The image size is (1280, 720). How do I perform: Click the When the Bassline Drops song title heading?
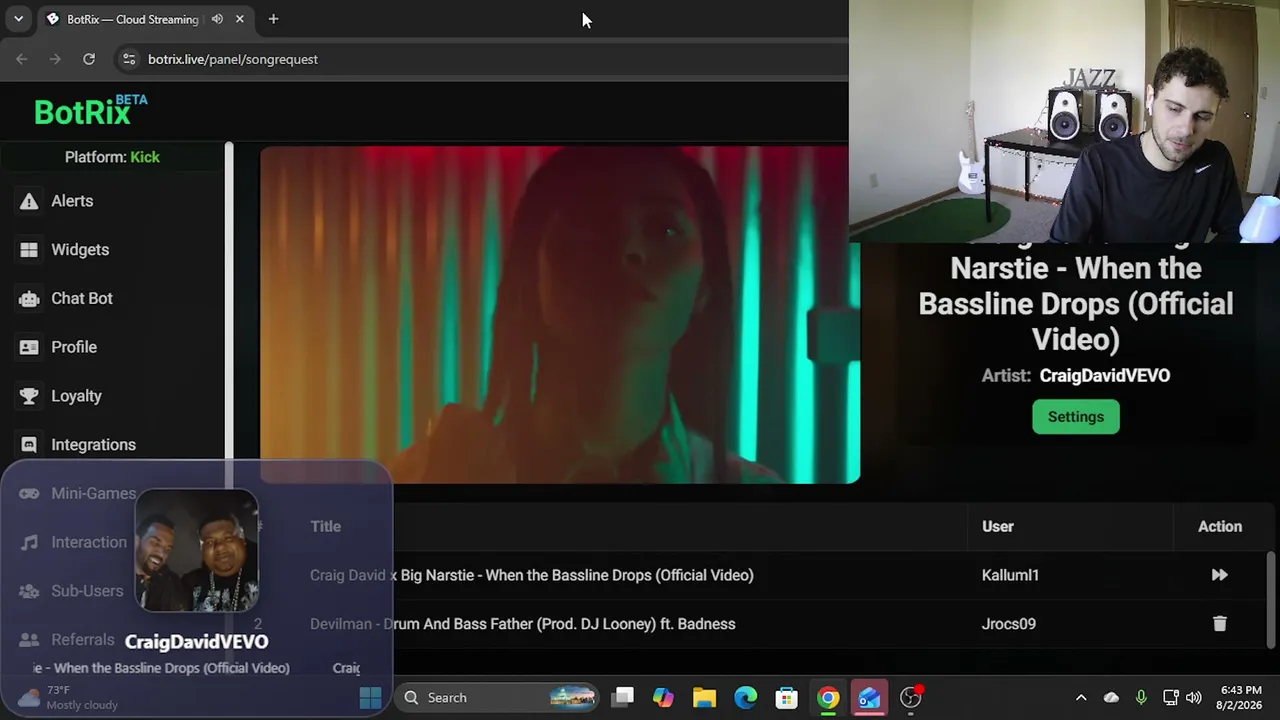[x=1076, y=304]
